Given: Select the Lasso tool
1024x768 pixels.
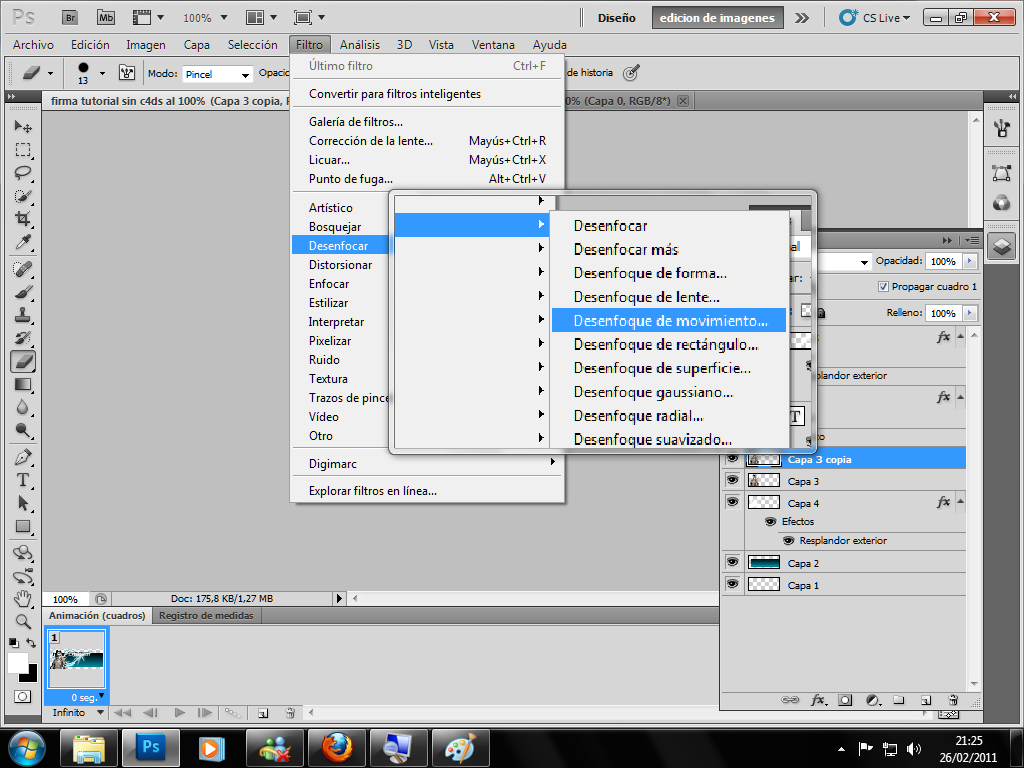Looking at the screenshot, I should (23, 173).
